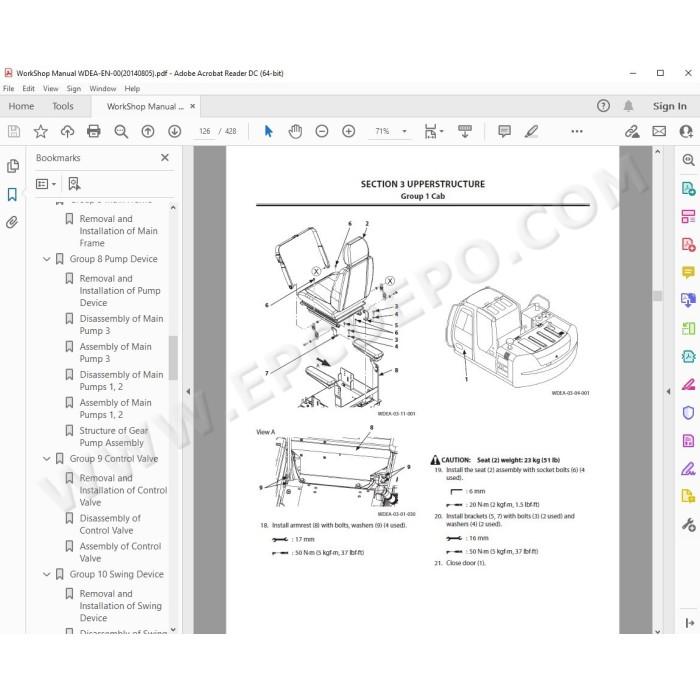Open the Window menu
The width and height of the screenshot is (700, 700).
103,88
